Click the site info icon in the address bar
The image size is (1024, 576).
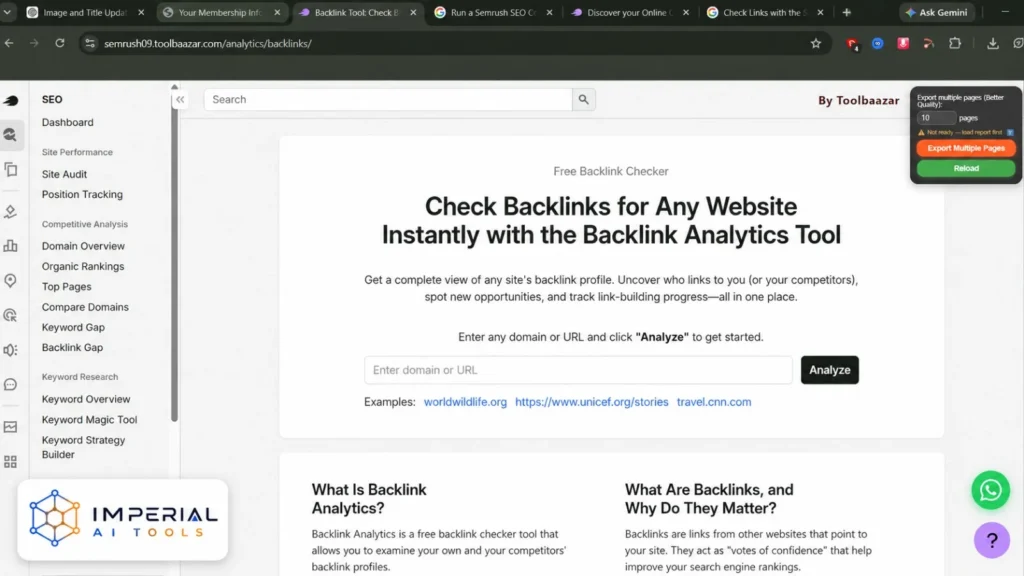tap(90, 43)
